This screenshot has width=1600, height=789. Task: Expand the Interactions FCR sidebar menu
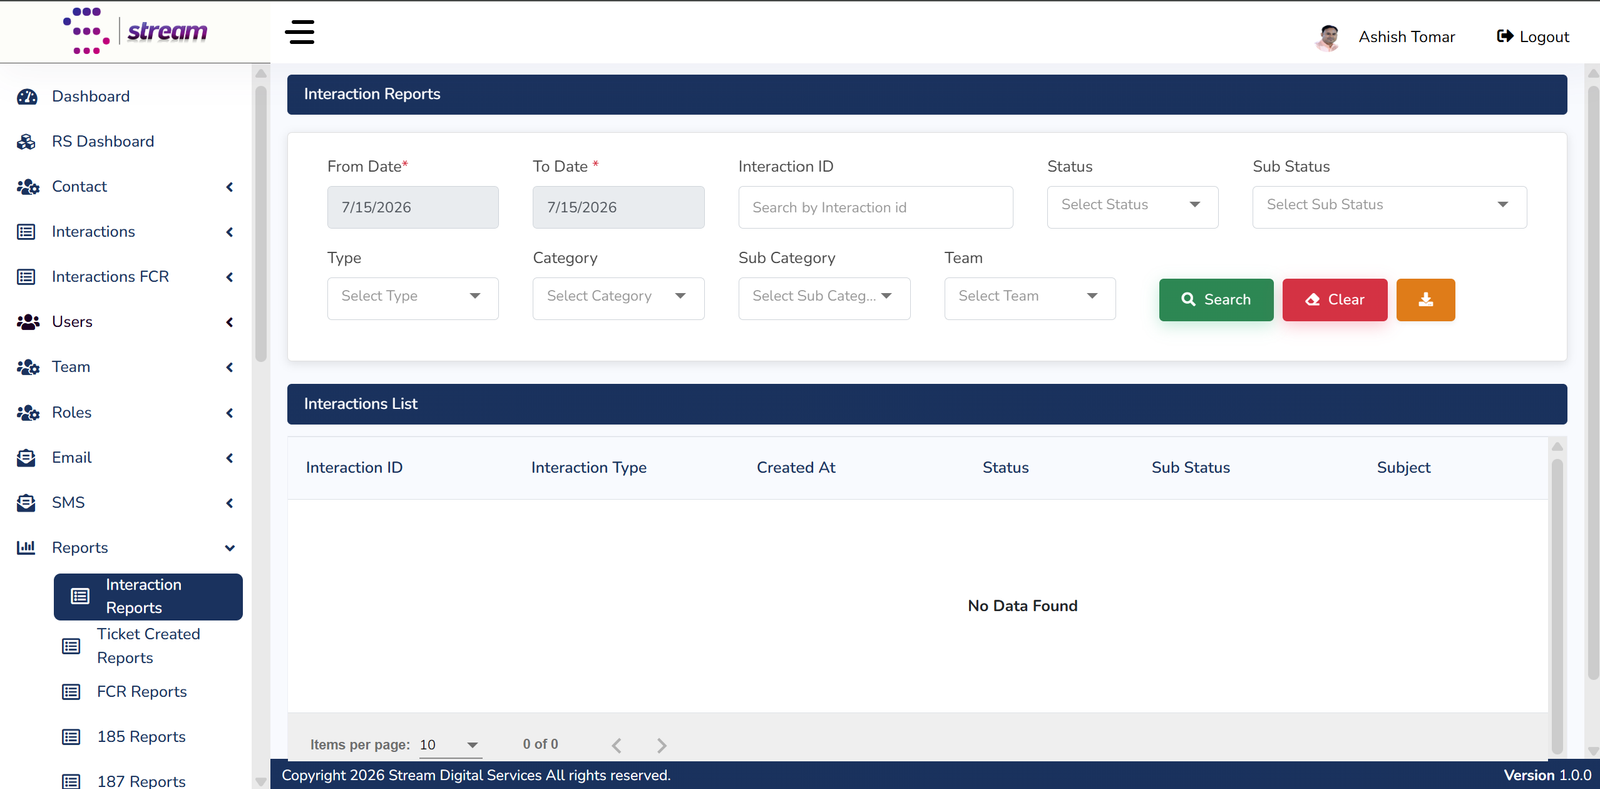pyautogui.click(x=126, y=277)
